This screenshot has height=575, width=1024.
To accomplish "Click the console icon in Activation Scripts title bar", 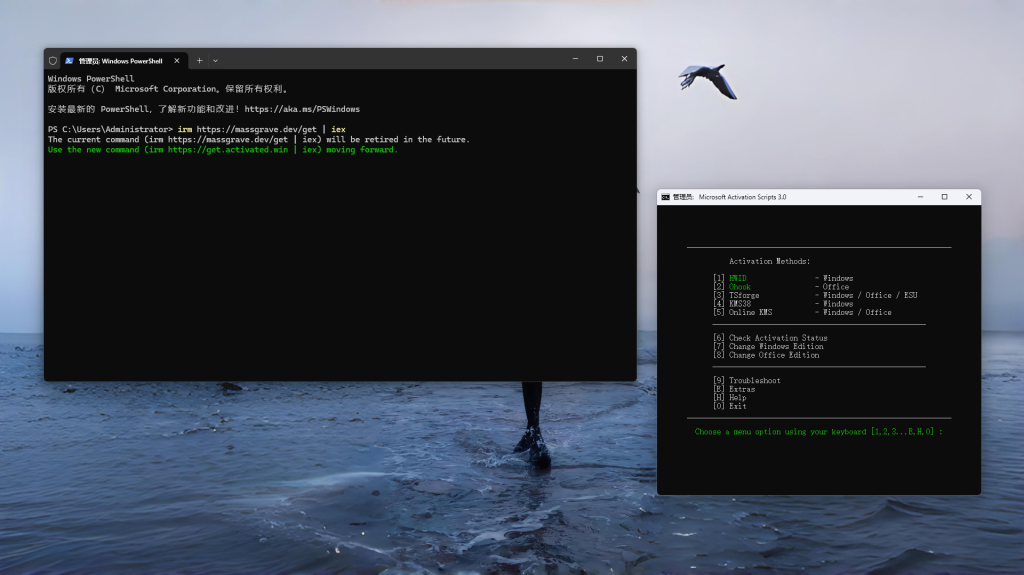I will click(665, 197).
